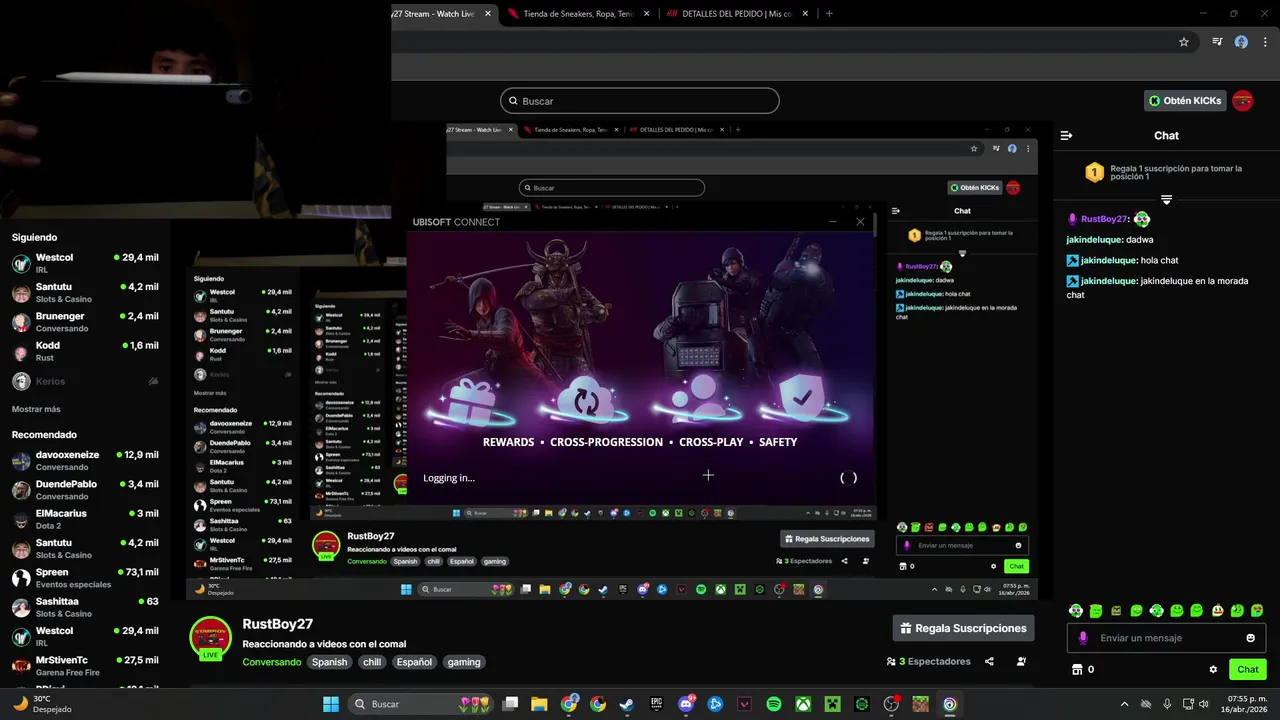The width and height of the screenshot is (1280, 720).
Task: Select the chill tag
Action: coord(372,662)
